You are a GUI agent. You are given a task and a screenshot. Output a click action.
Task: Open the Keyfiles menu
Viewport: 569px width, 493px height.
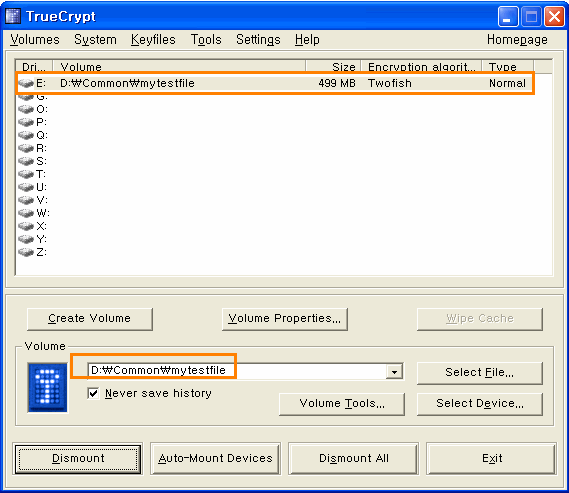point(153,40)
